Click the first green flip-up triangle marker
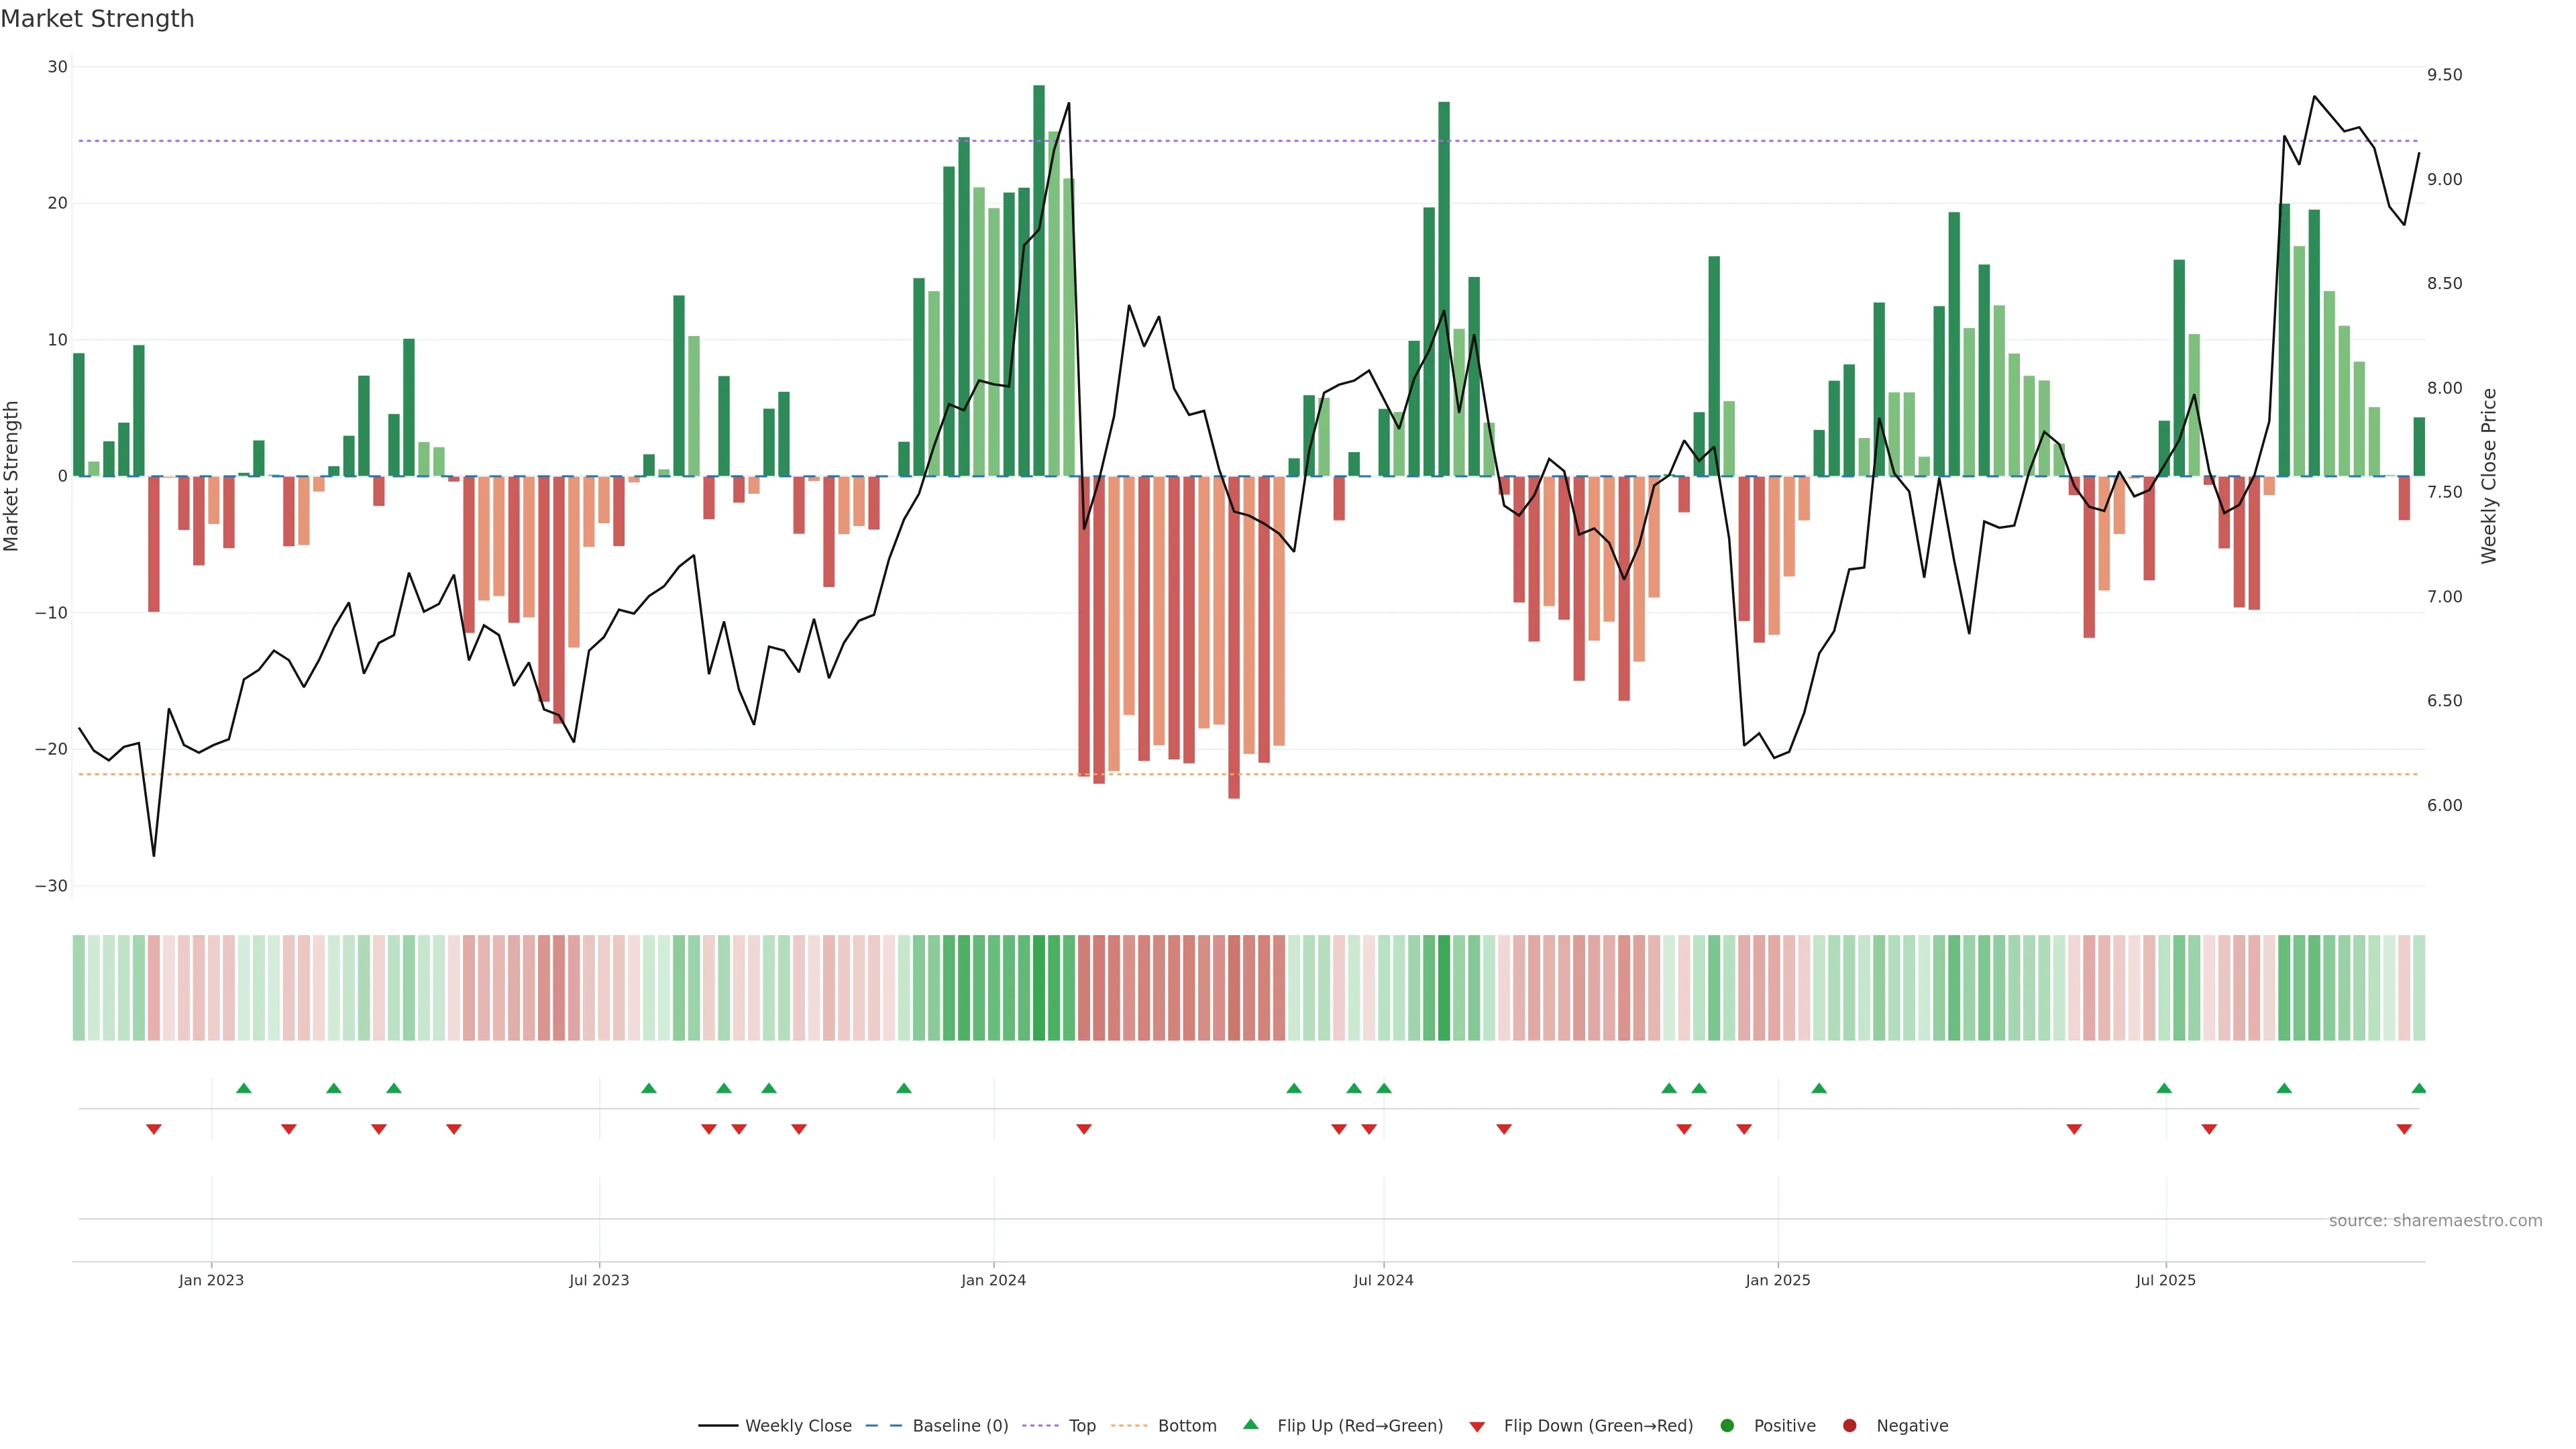Image resolution: width=2576 pixels, height=1449 pixels. tap(244, 1088)
